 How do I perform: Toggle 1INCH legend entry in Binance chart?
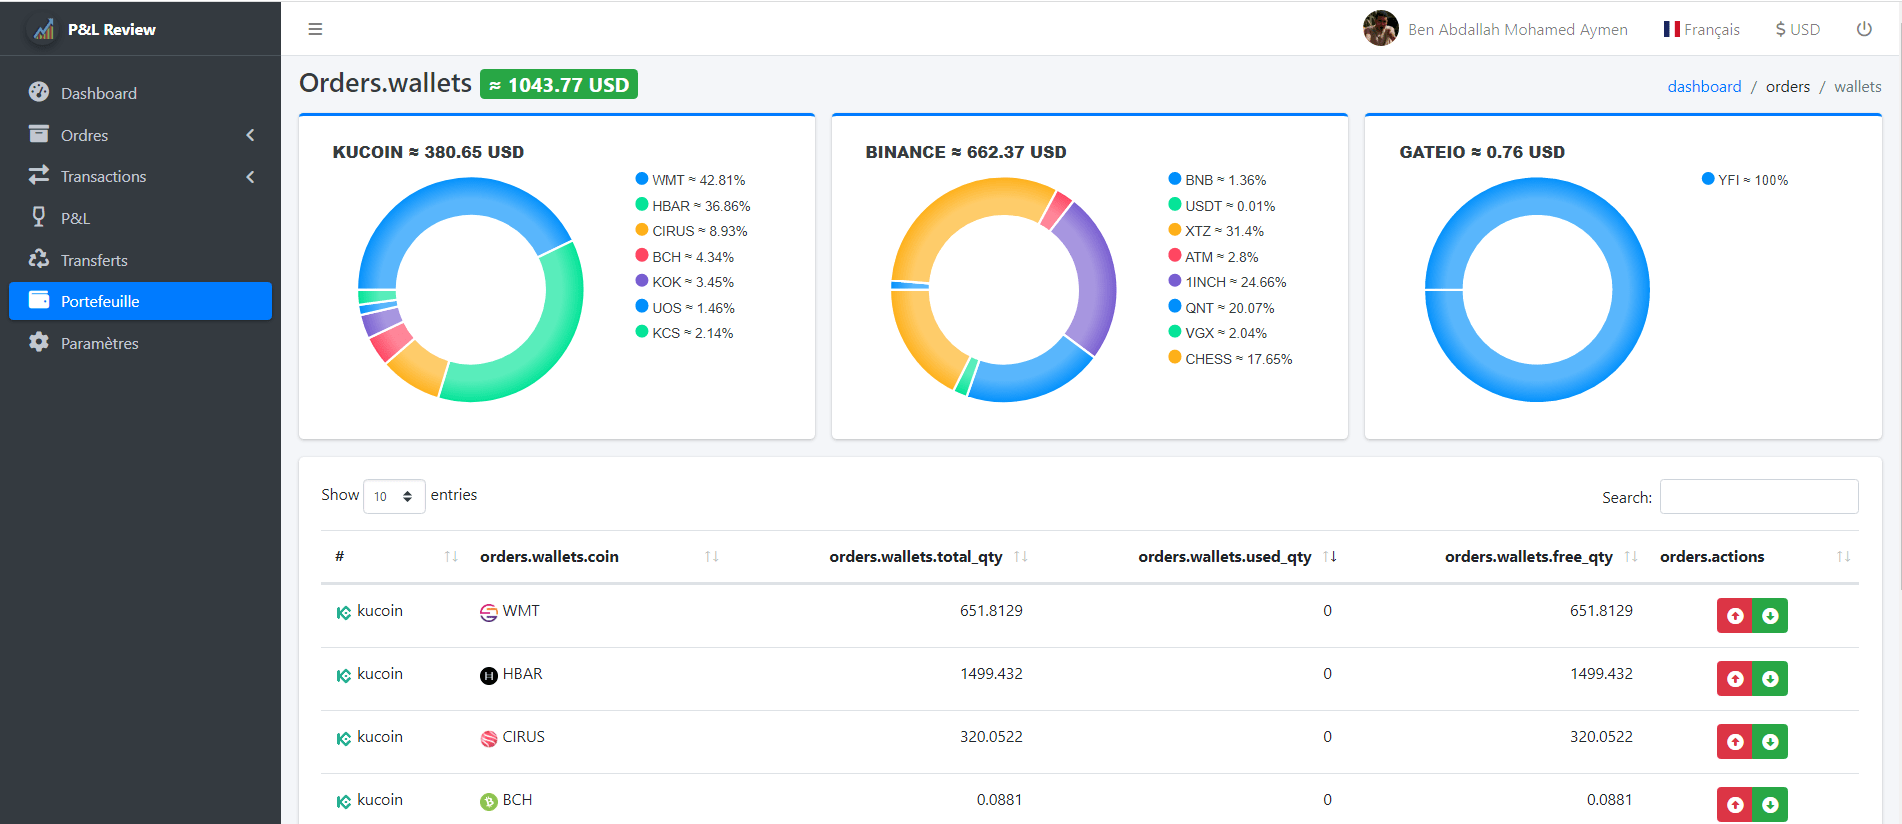click(x=1227, y=282)
